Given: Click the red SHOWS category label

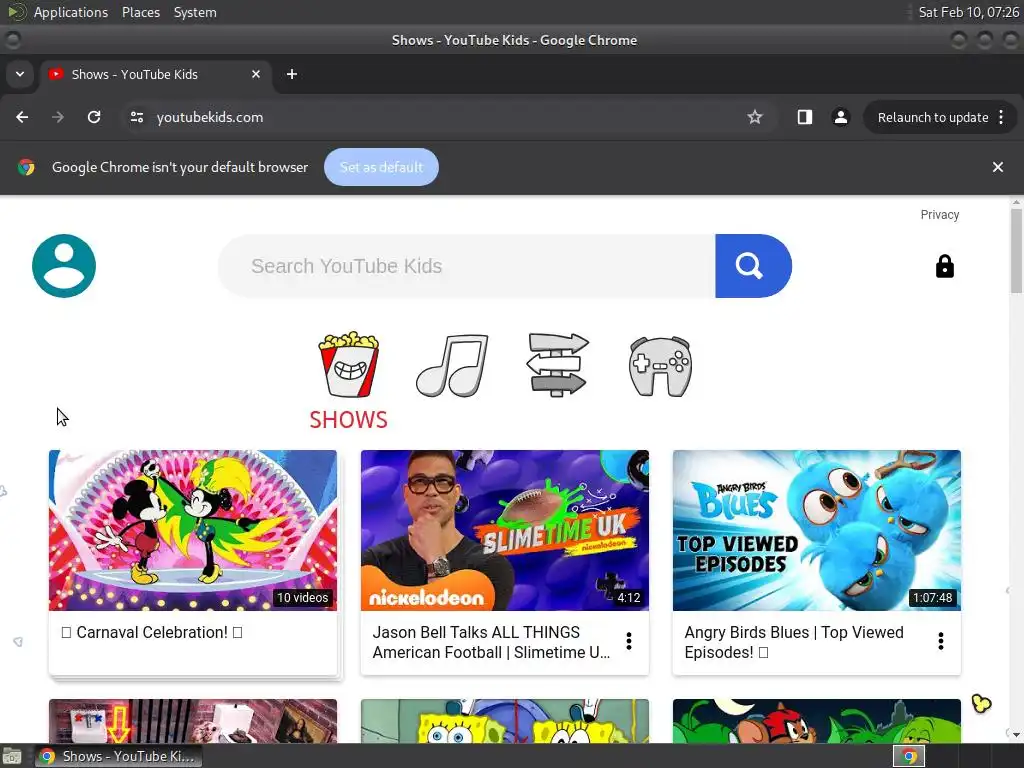Looking at the screenshot, I should 349,419.
